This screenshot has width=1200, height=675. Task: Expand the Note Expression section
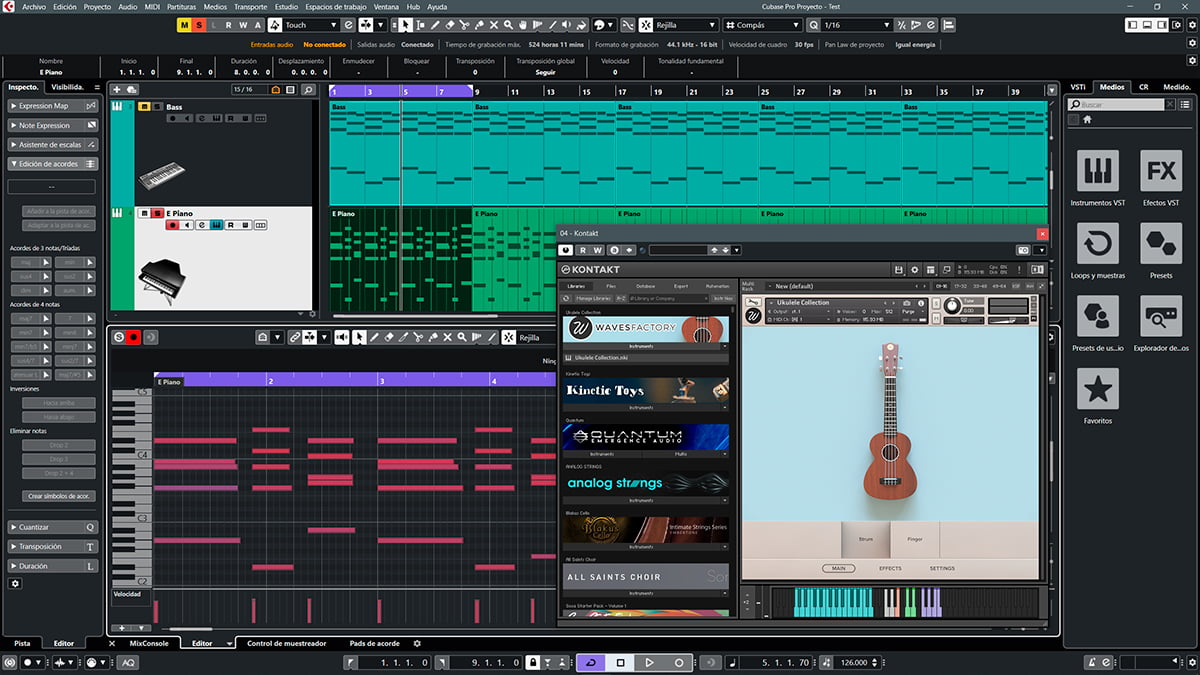(53, 125)
